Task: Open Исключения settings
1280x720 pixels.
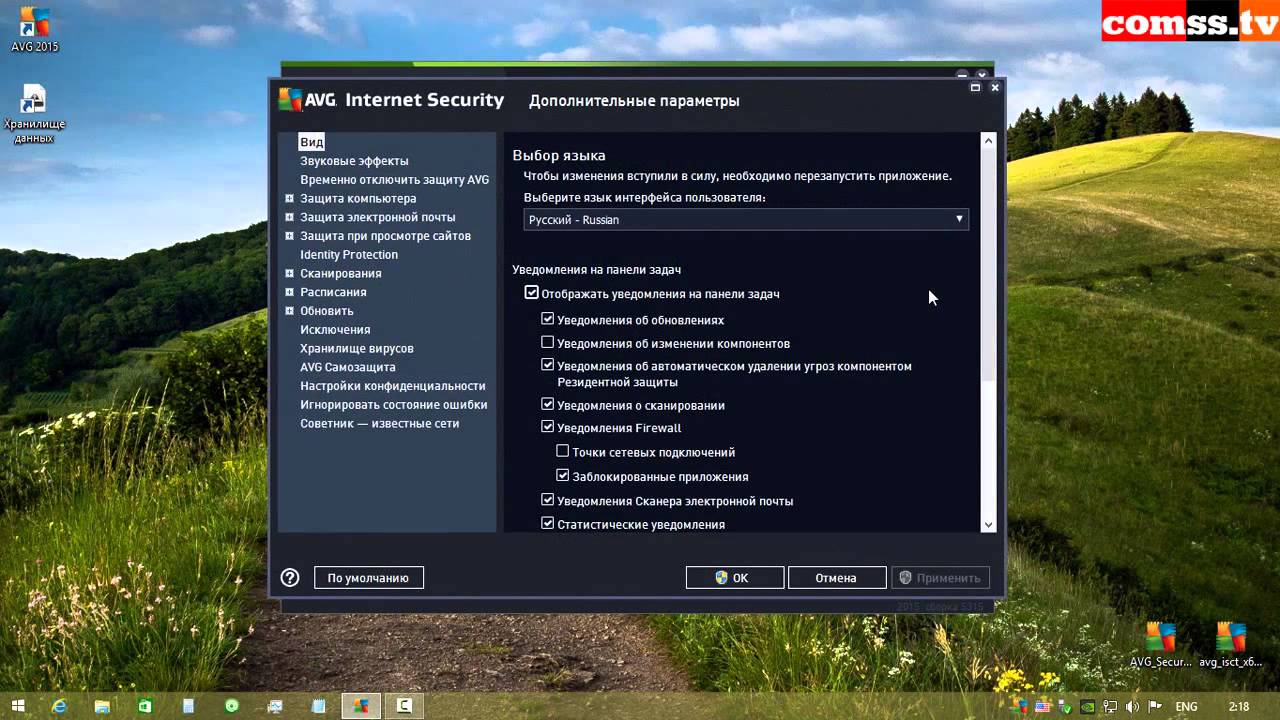Action: pos(335,330)
